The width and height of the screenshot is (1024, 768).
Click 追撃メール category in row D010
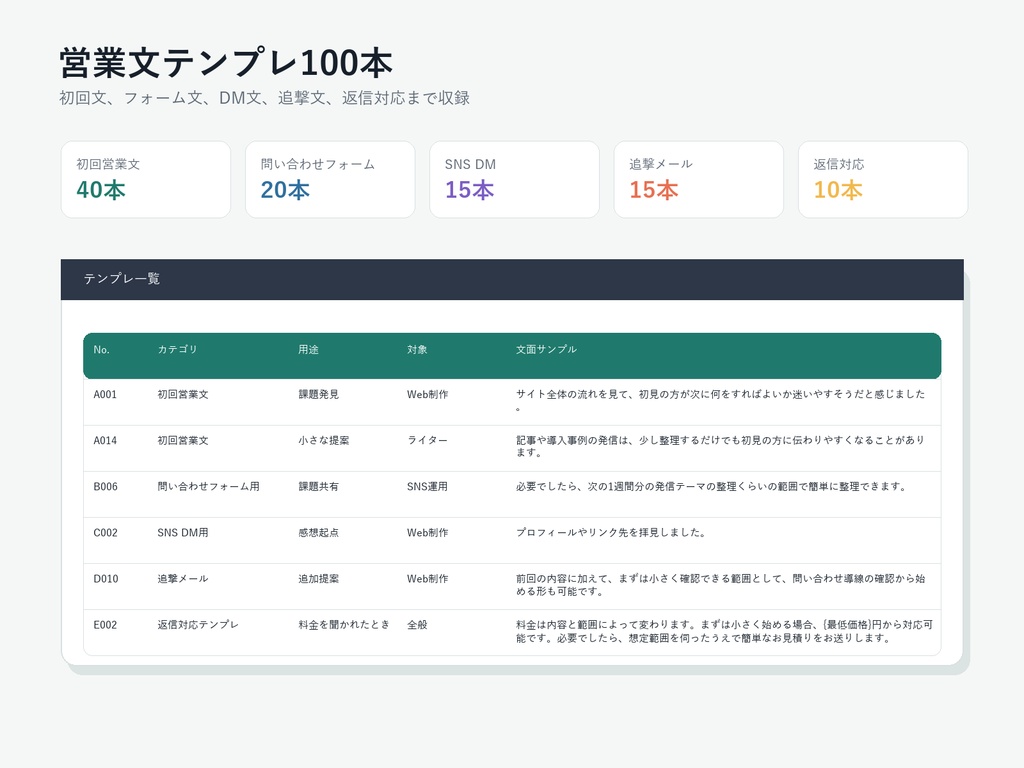tap(183, 579)
